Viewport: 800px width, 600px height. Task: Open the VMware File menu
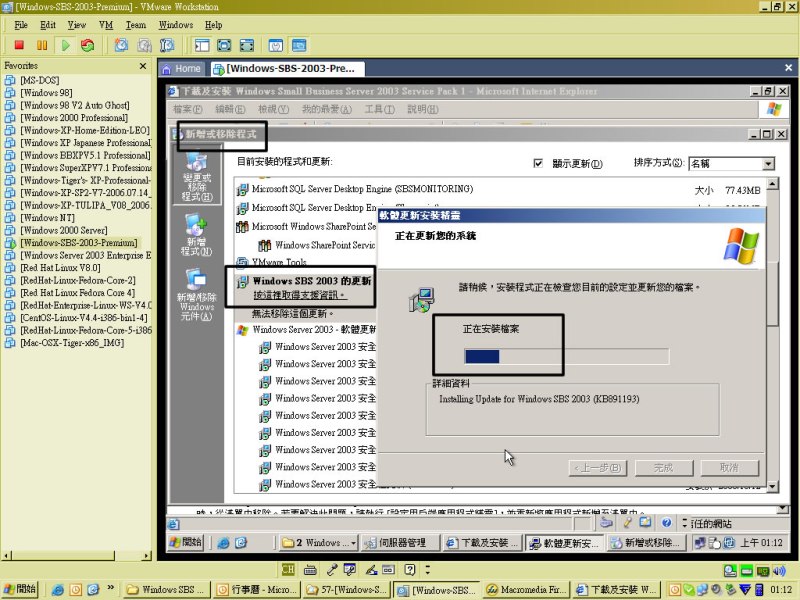coord(21,24)
